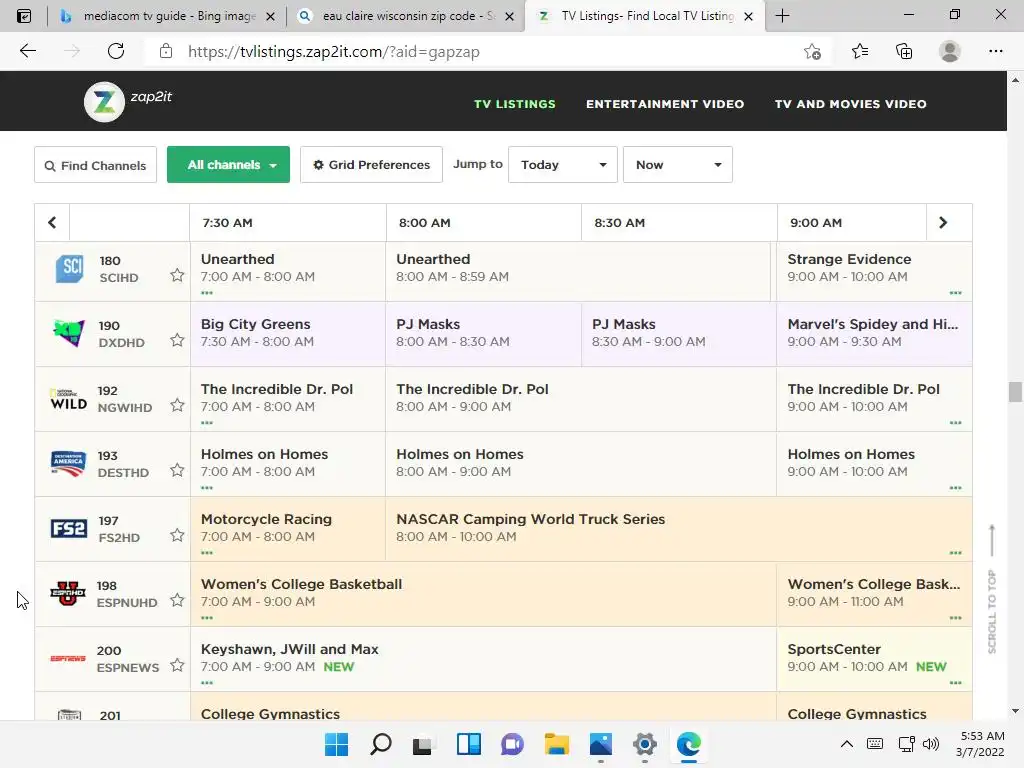Image resolution: width=1024 pixels, height=768 pixels.
Task: Add this page to favorites
Action: click(x=812, y=52)
